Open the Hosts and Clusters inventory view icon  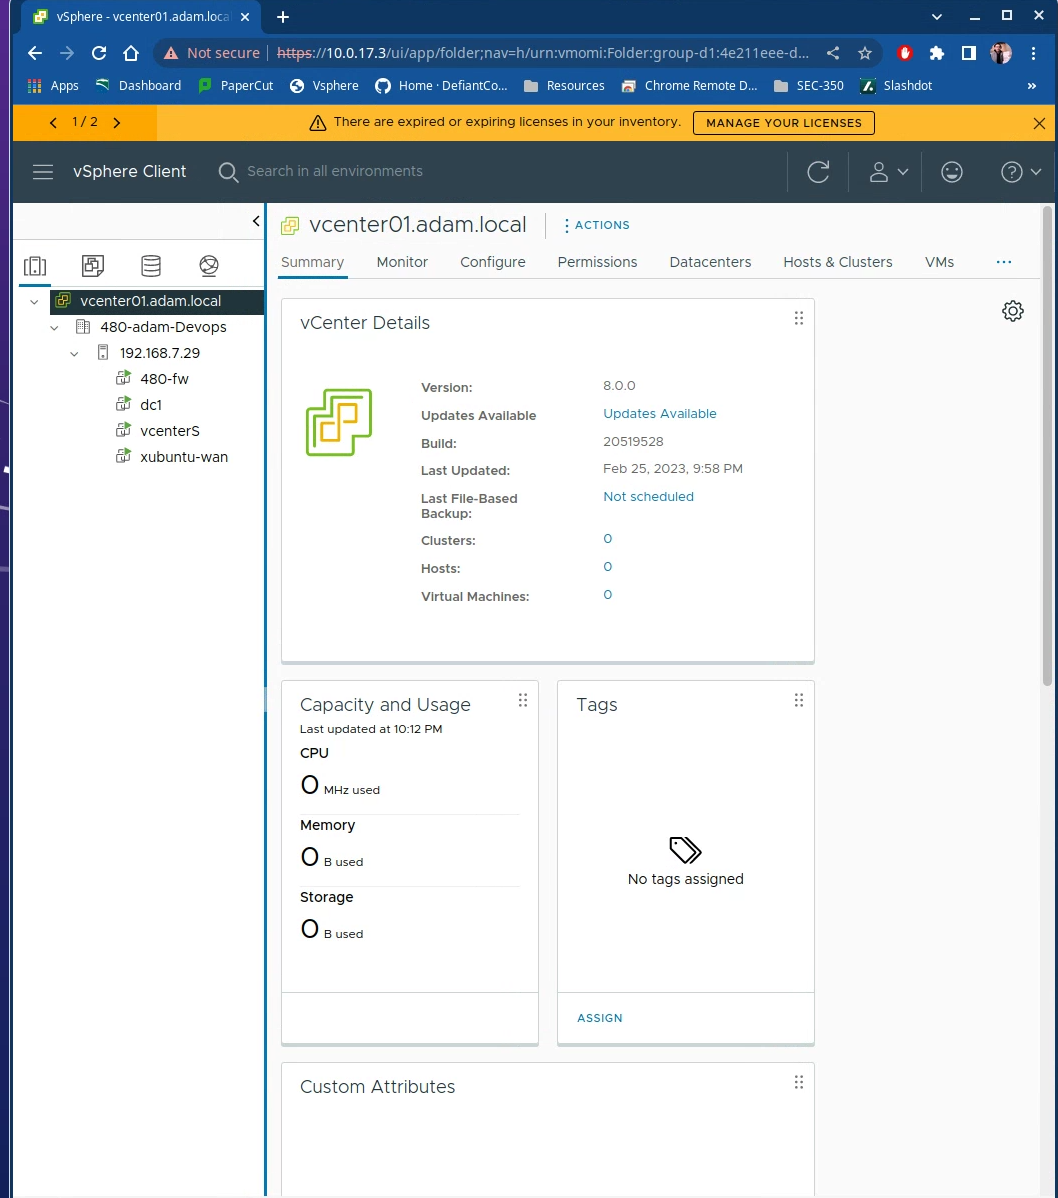tap(35, 266)
